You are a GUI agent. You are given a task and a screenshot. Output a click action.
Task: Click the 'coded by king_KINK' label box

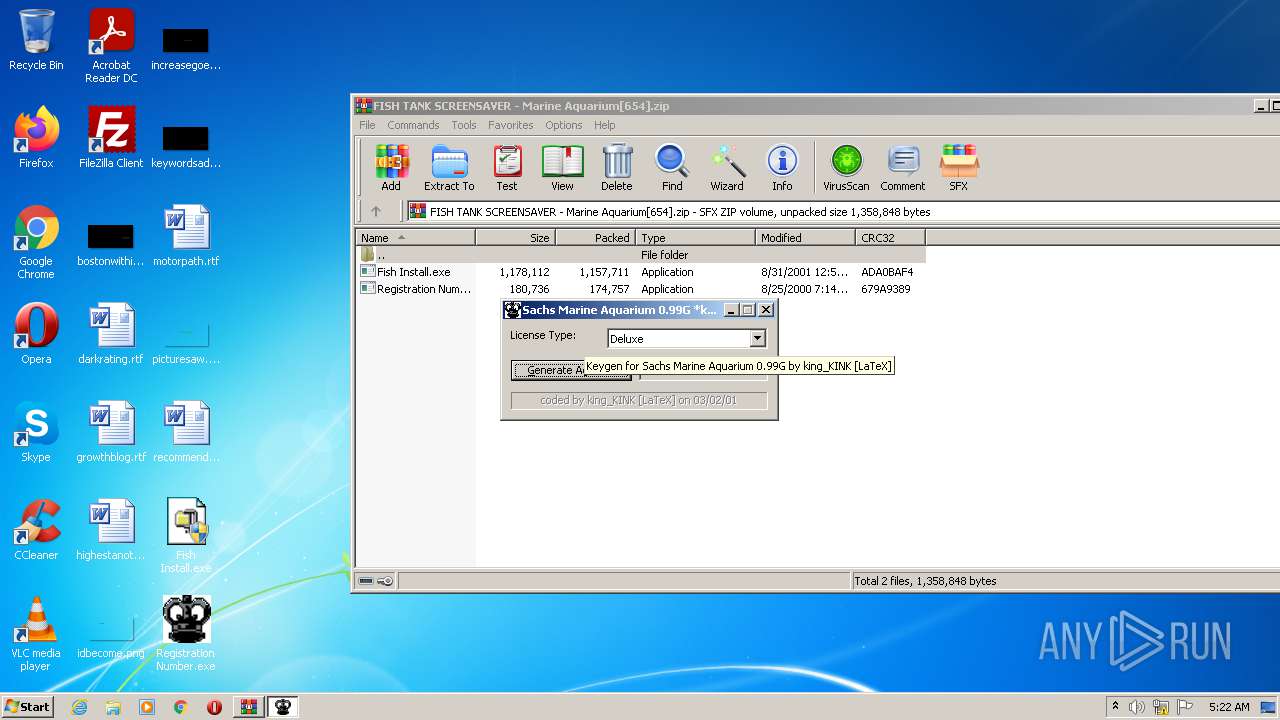pos(639,400)
